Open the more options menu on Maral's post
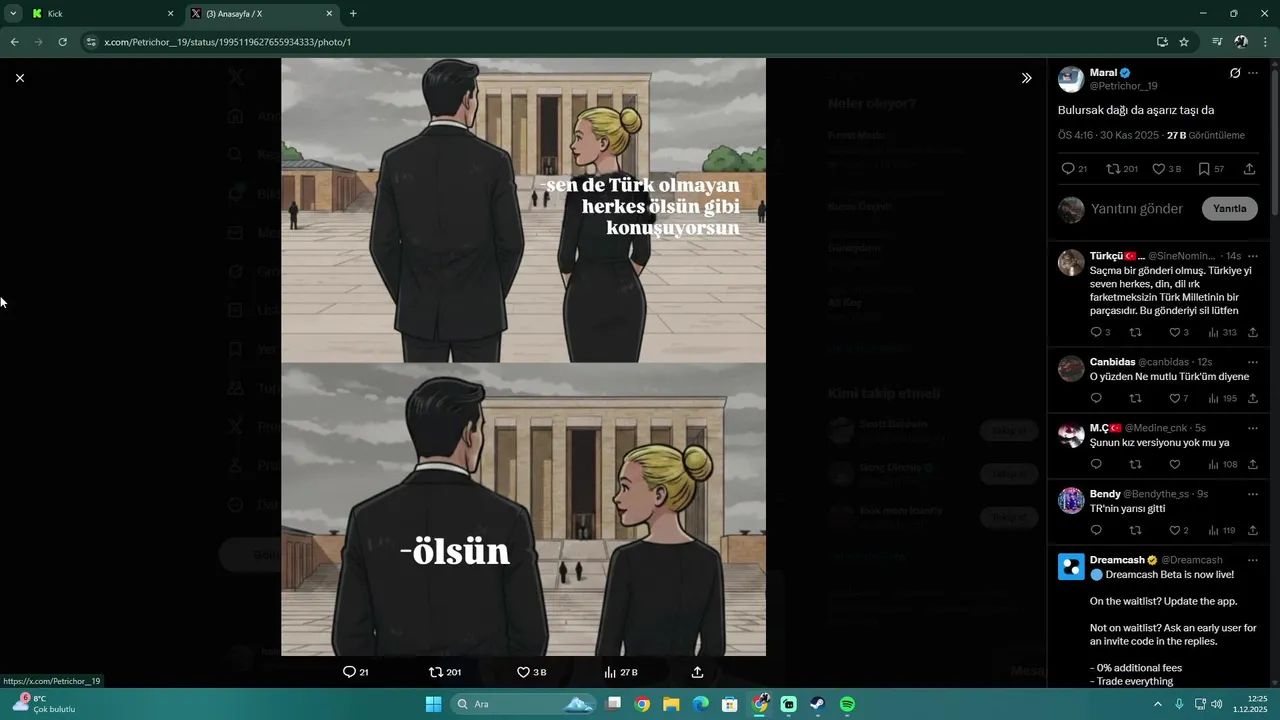Viewport: 1280px width, 720px height. coord(1253,73)
